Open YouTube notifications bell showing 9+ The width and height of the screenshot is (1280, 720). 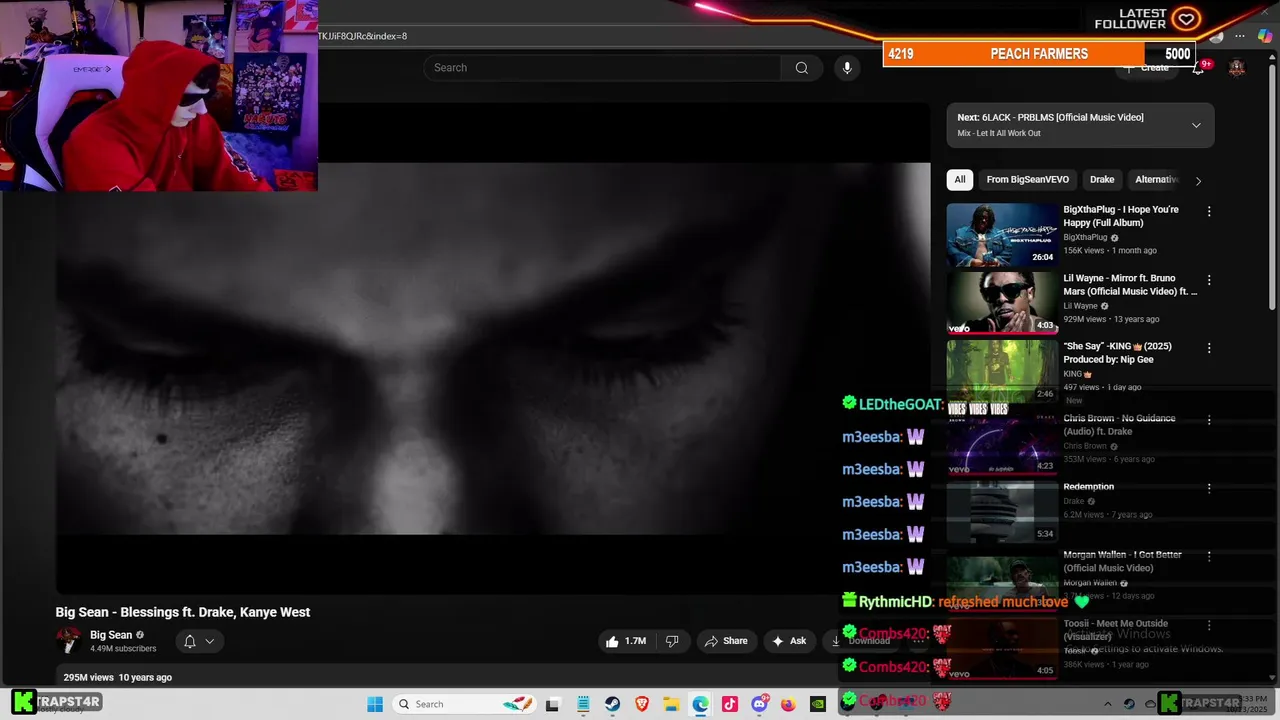1199,68
